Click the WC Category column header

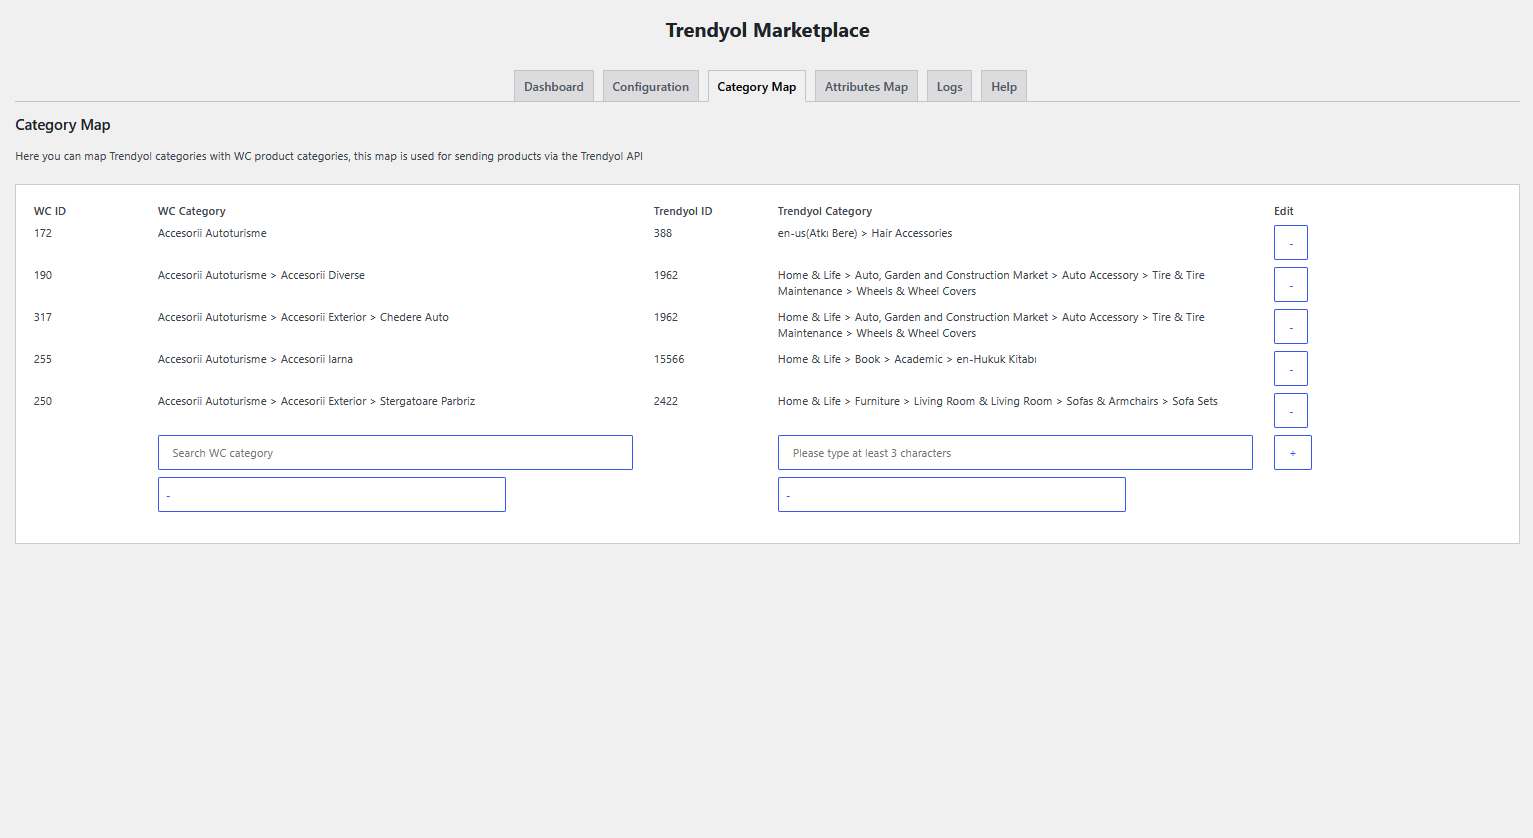tap(191, 211)
